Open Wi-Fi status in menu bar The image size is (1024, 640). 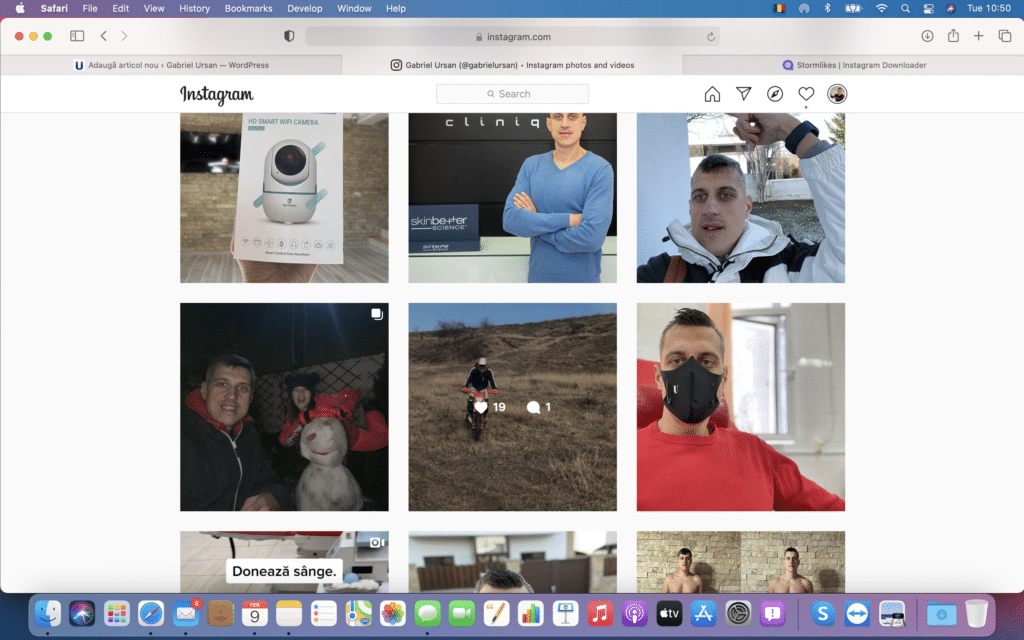click(x=881, y=8)
